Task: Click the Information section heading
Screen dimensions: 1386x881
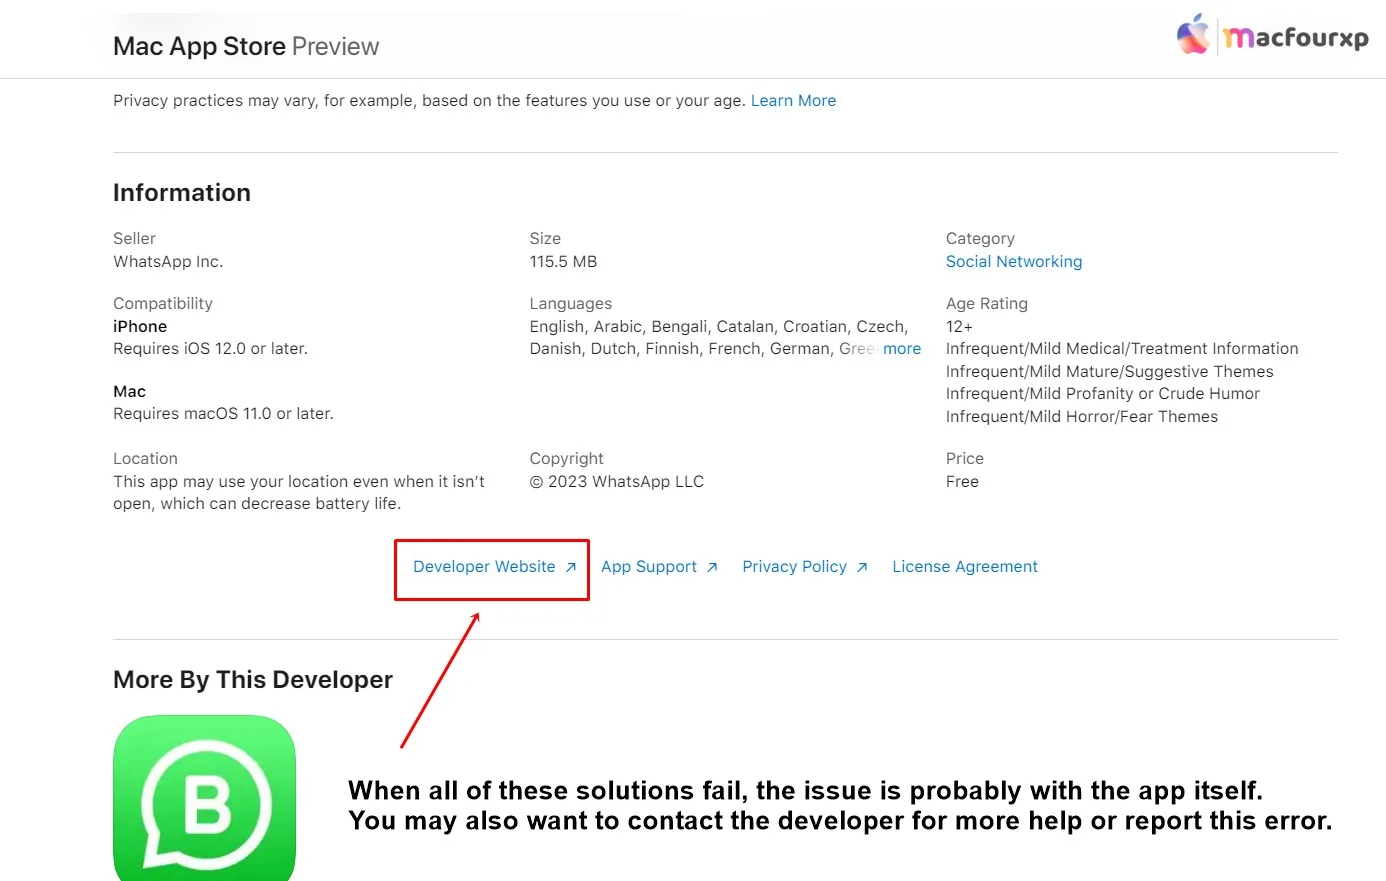Action: pyautogui.click(x=182, y=193)
